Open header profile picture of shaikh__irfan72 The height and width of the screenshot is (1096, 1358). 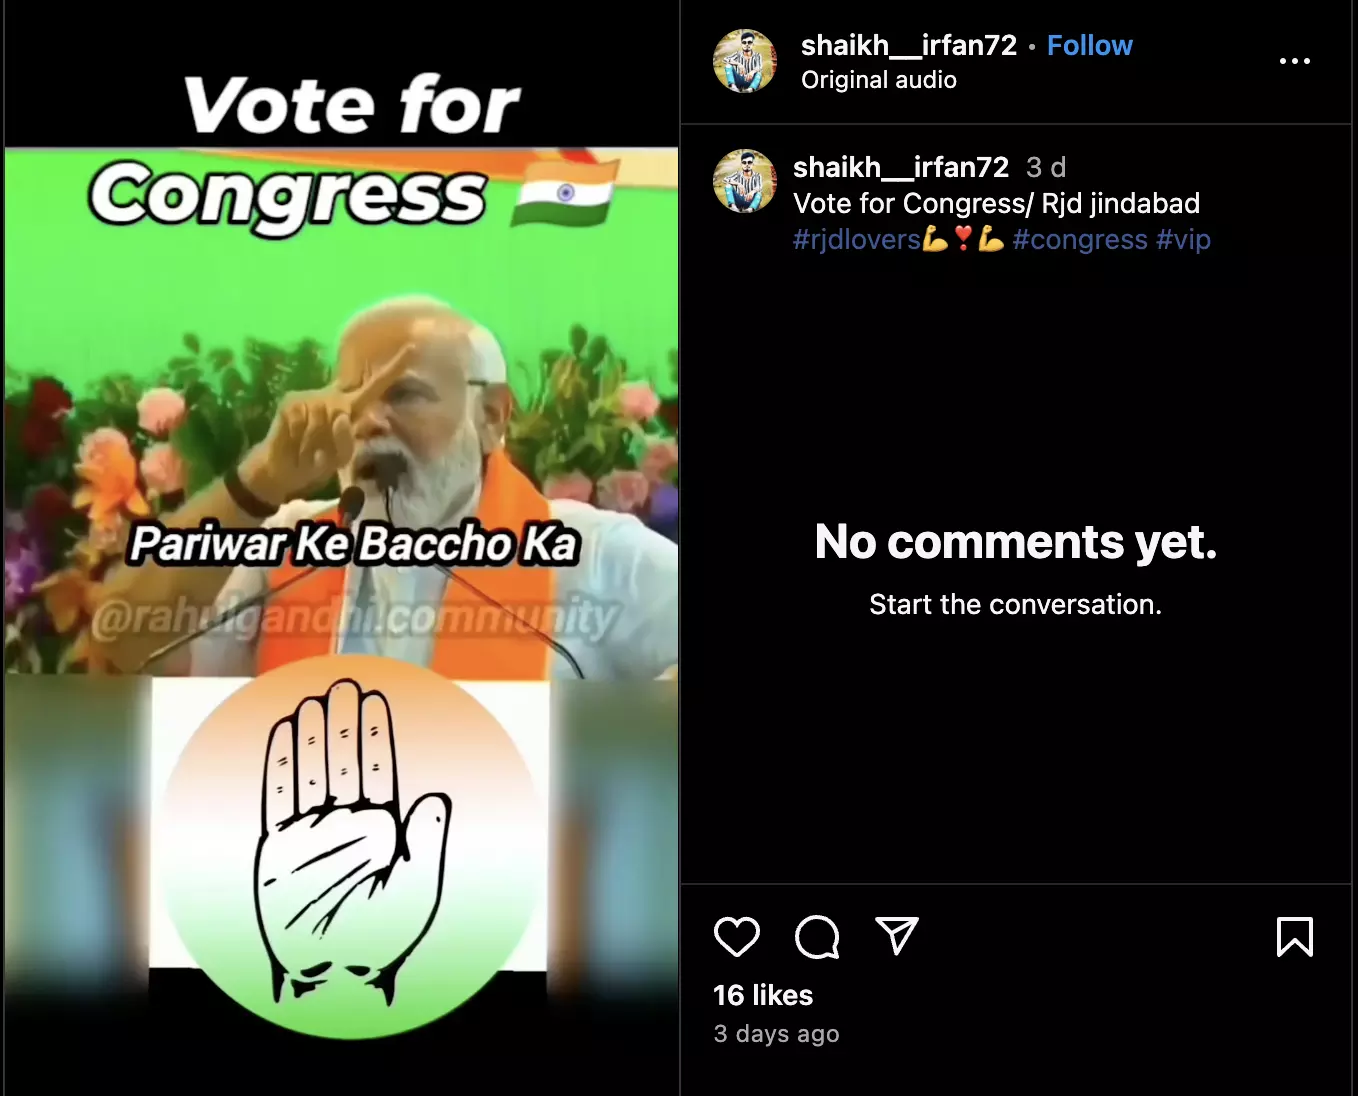(x=745, y=61)
